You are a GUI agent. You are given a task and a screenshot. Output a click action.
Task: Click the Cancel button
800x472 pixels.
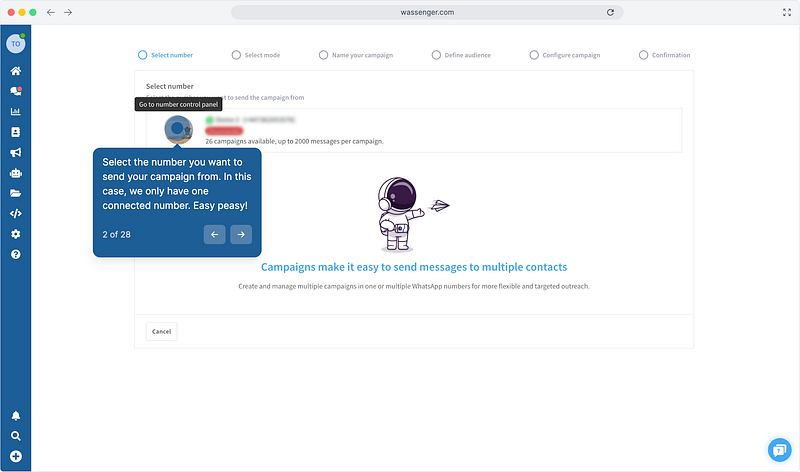pos(161,331)
